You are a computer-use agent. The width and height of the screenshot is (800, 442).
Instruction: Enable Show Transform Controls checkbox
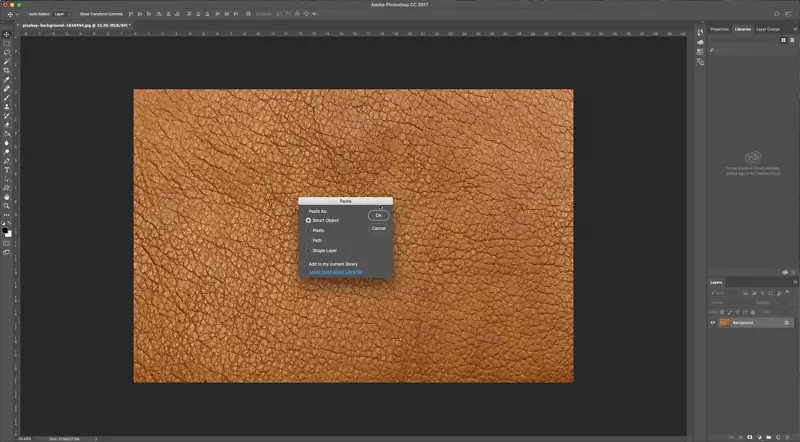[77, 14]
